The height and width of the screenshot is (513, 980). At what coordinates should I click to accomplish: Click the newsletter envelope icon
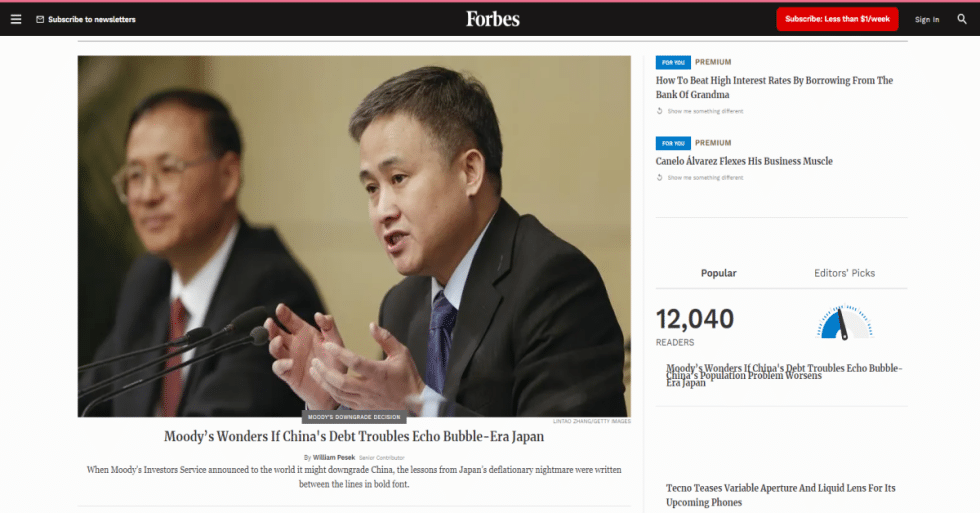point(40,19)
